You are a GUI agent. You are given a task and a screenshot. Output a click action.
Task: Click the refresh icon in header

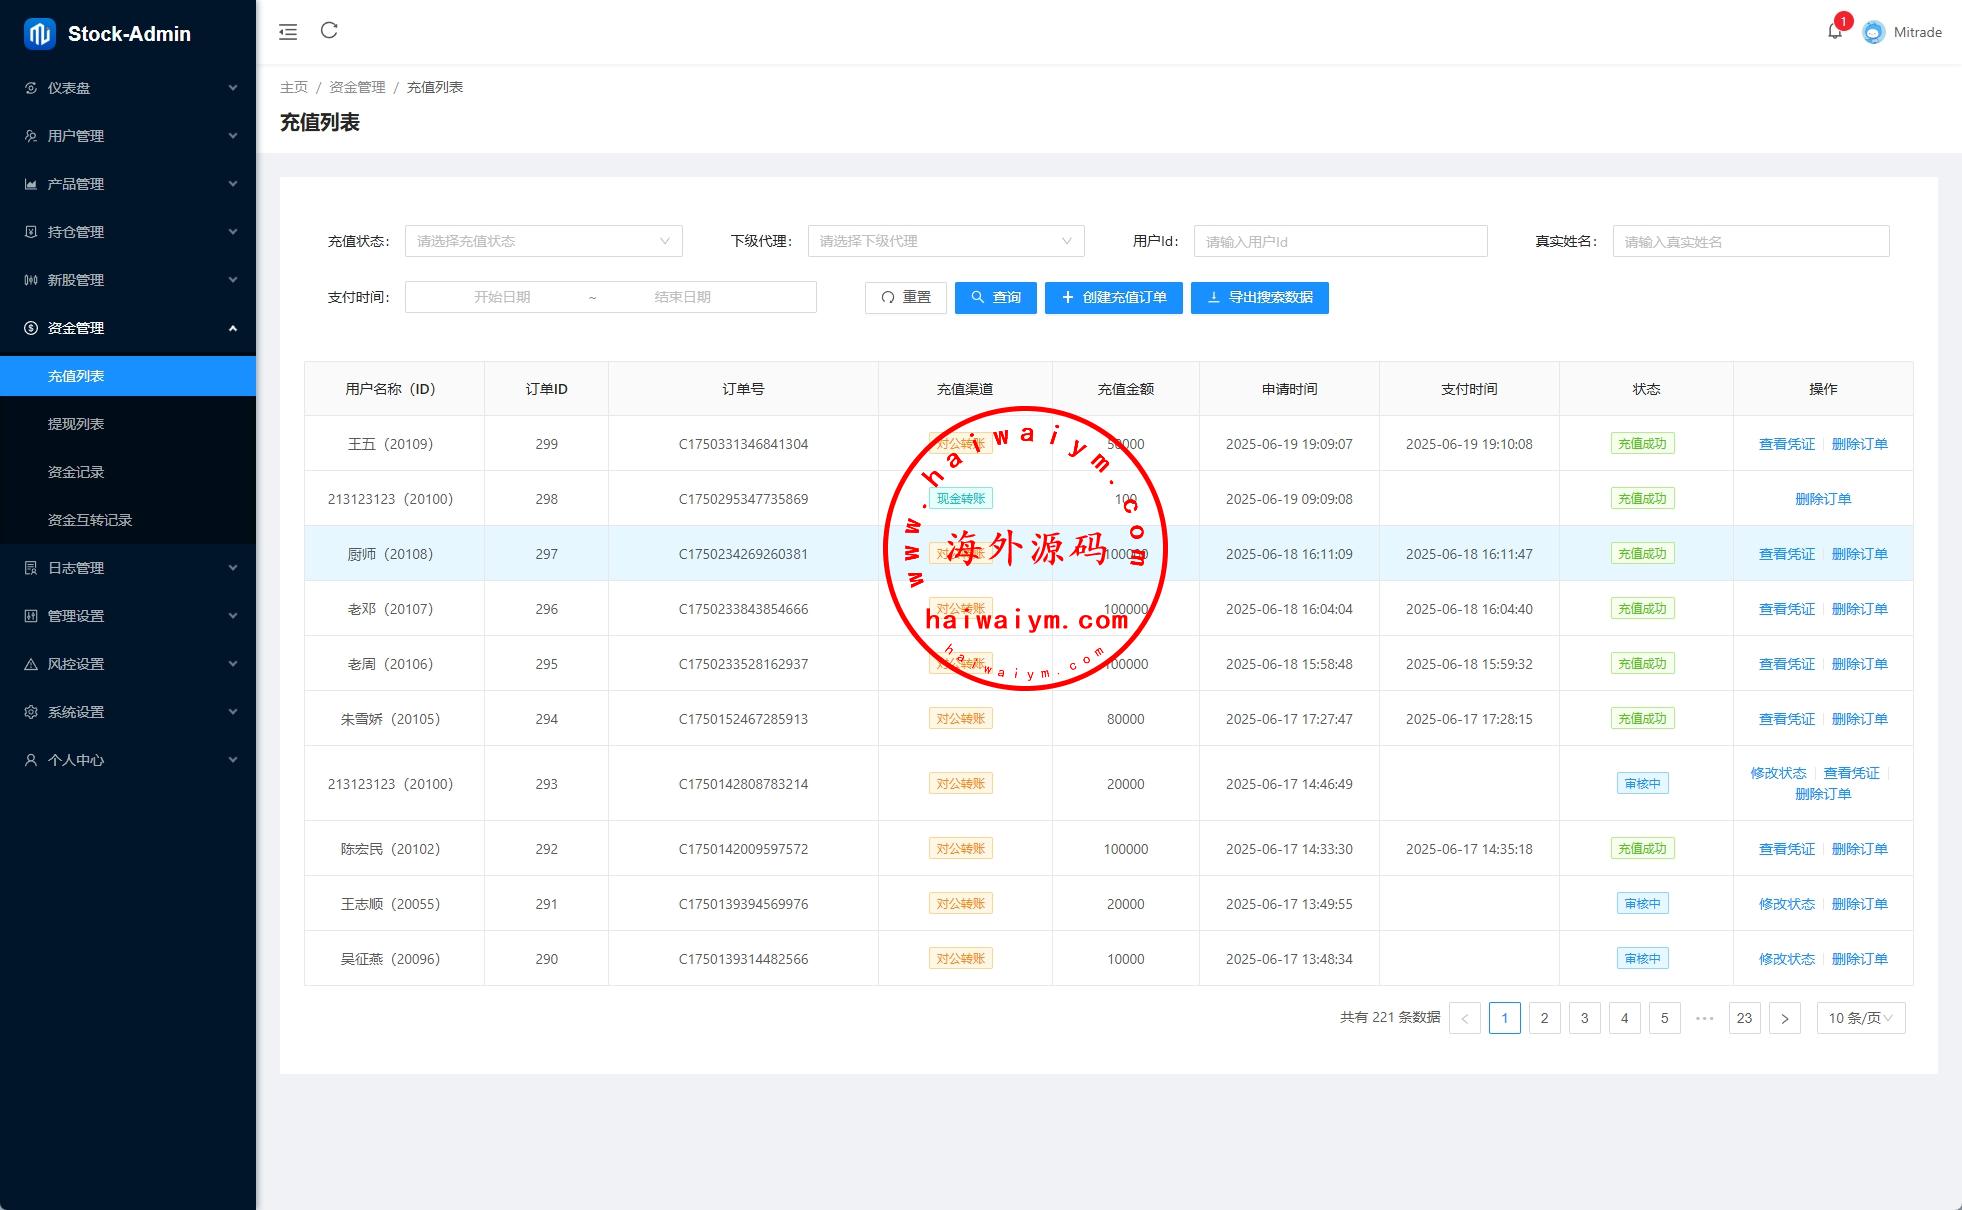[329, 31]
